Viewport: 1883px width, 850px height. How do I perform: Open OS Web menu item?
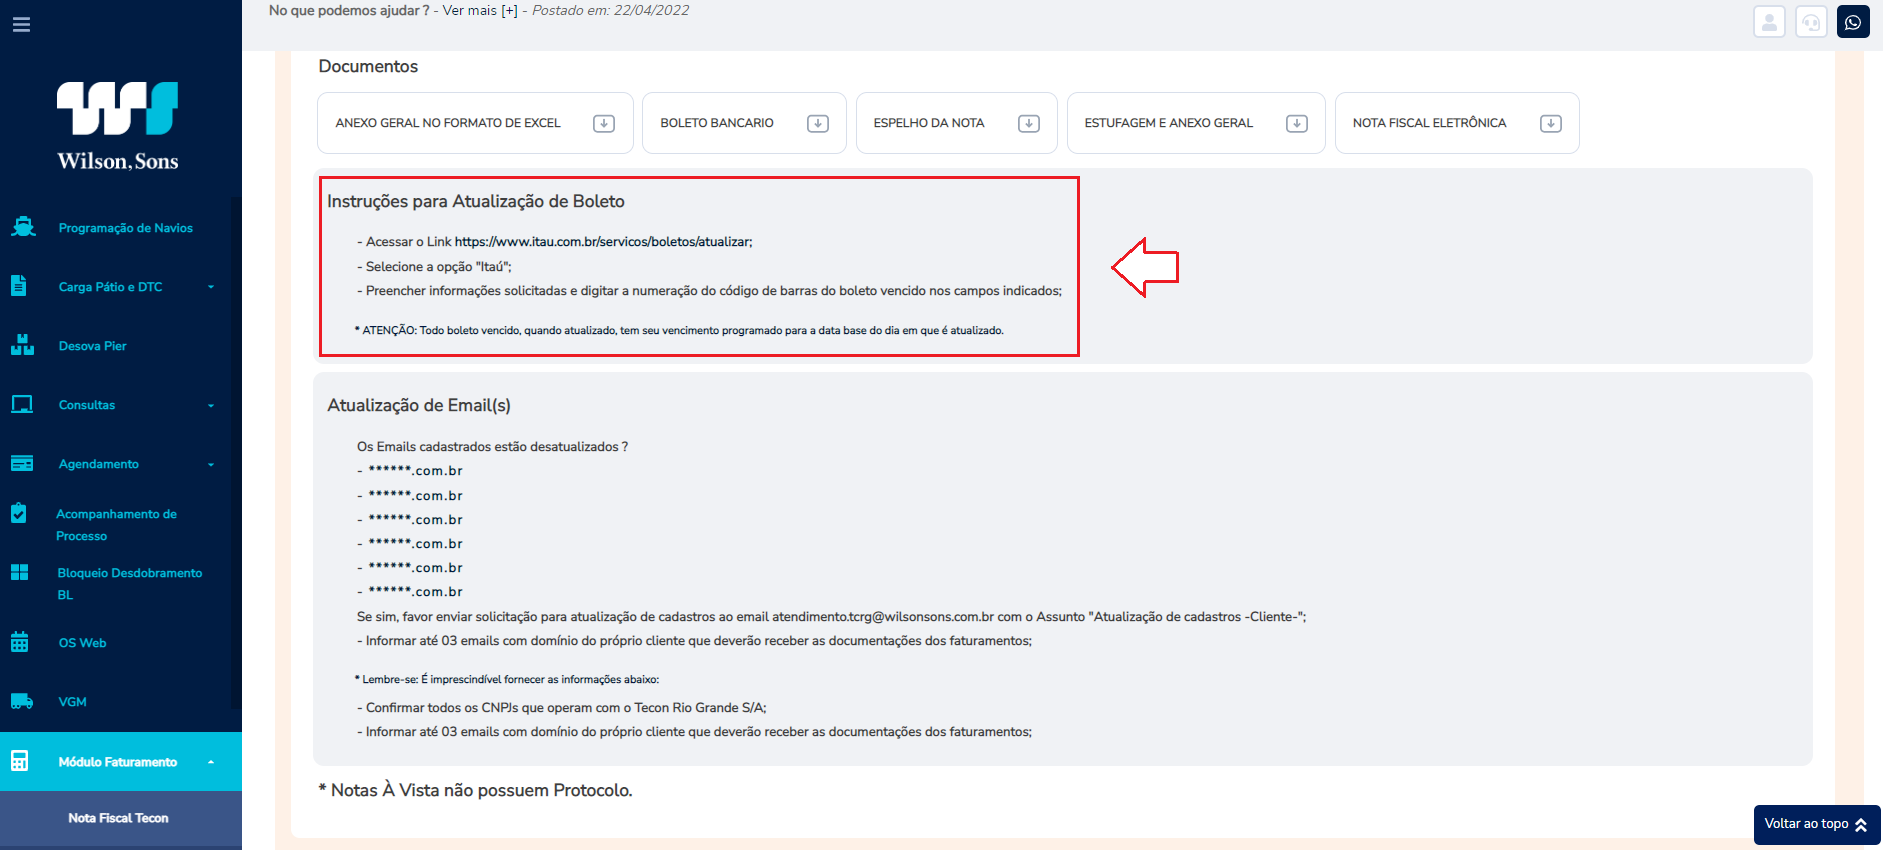[82, 643]
